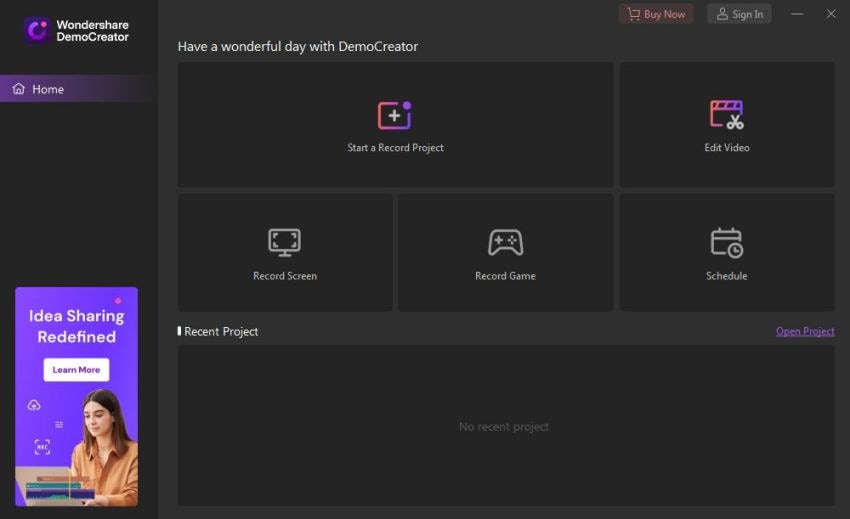Click the Idea Sharing Redefined banner headline
The width and height of the screenshot is (850, 519).
[x=76, y=326]
